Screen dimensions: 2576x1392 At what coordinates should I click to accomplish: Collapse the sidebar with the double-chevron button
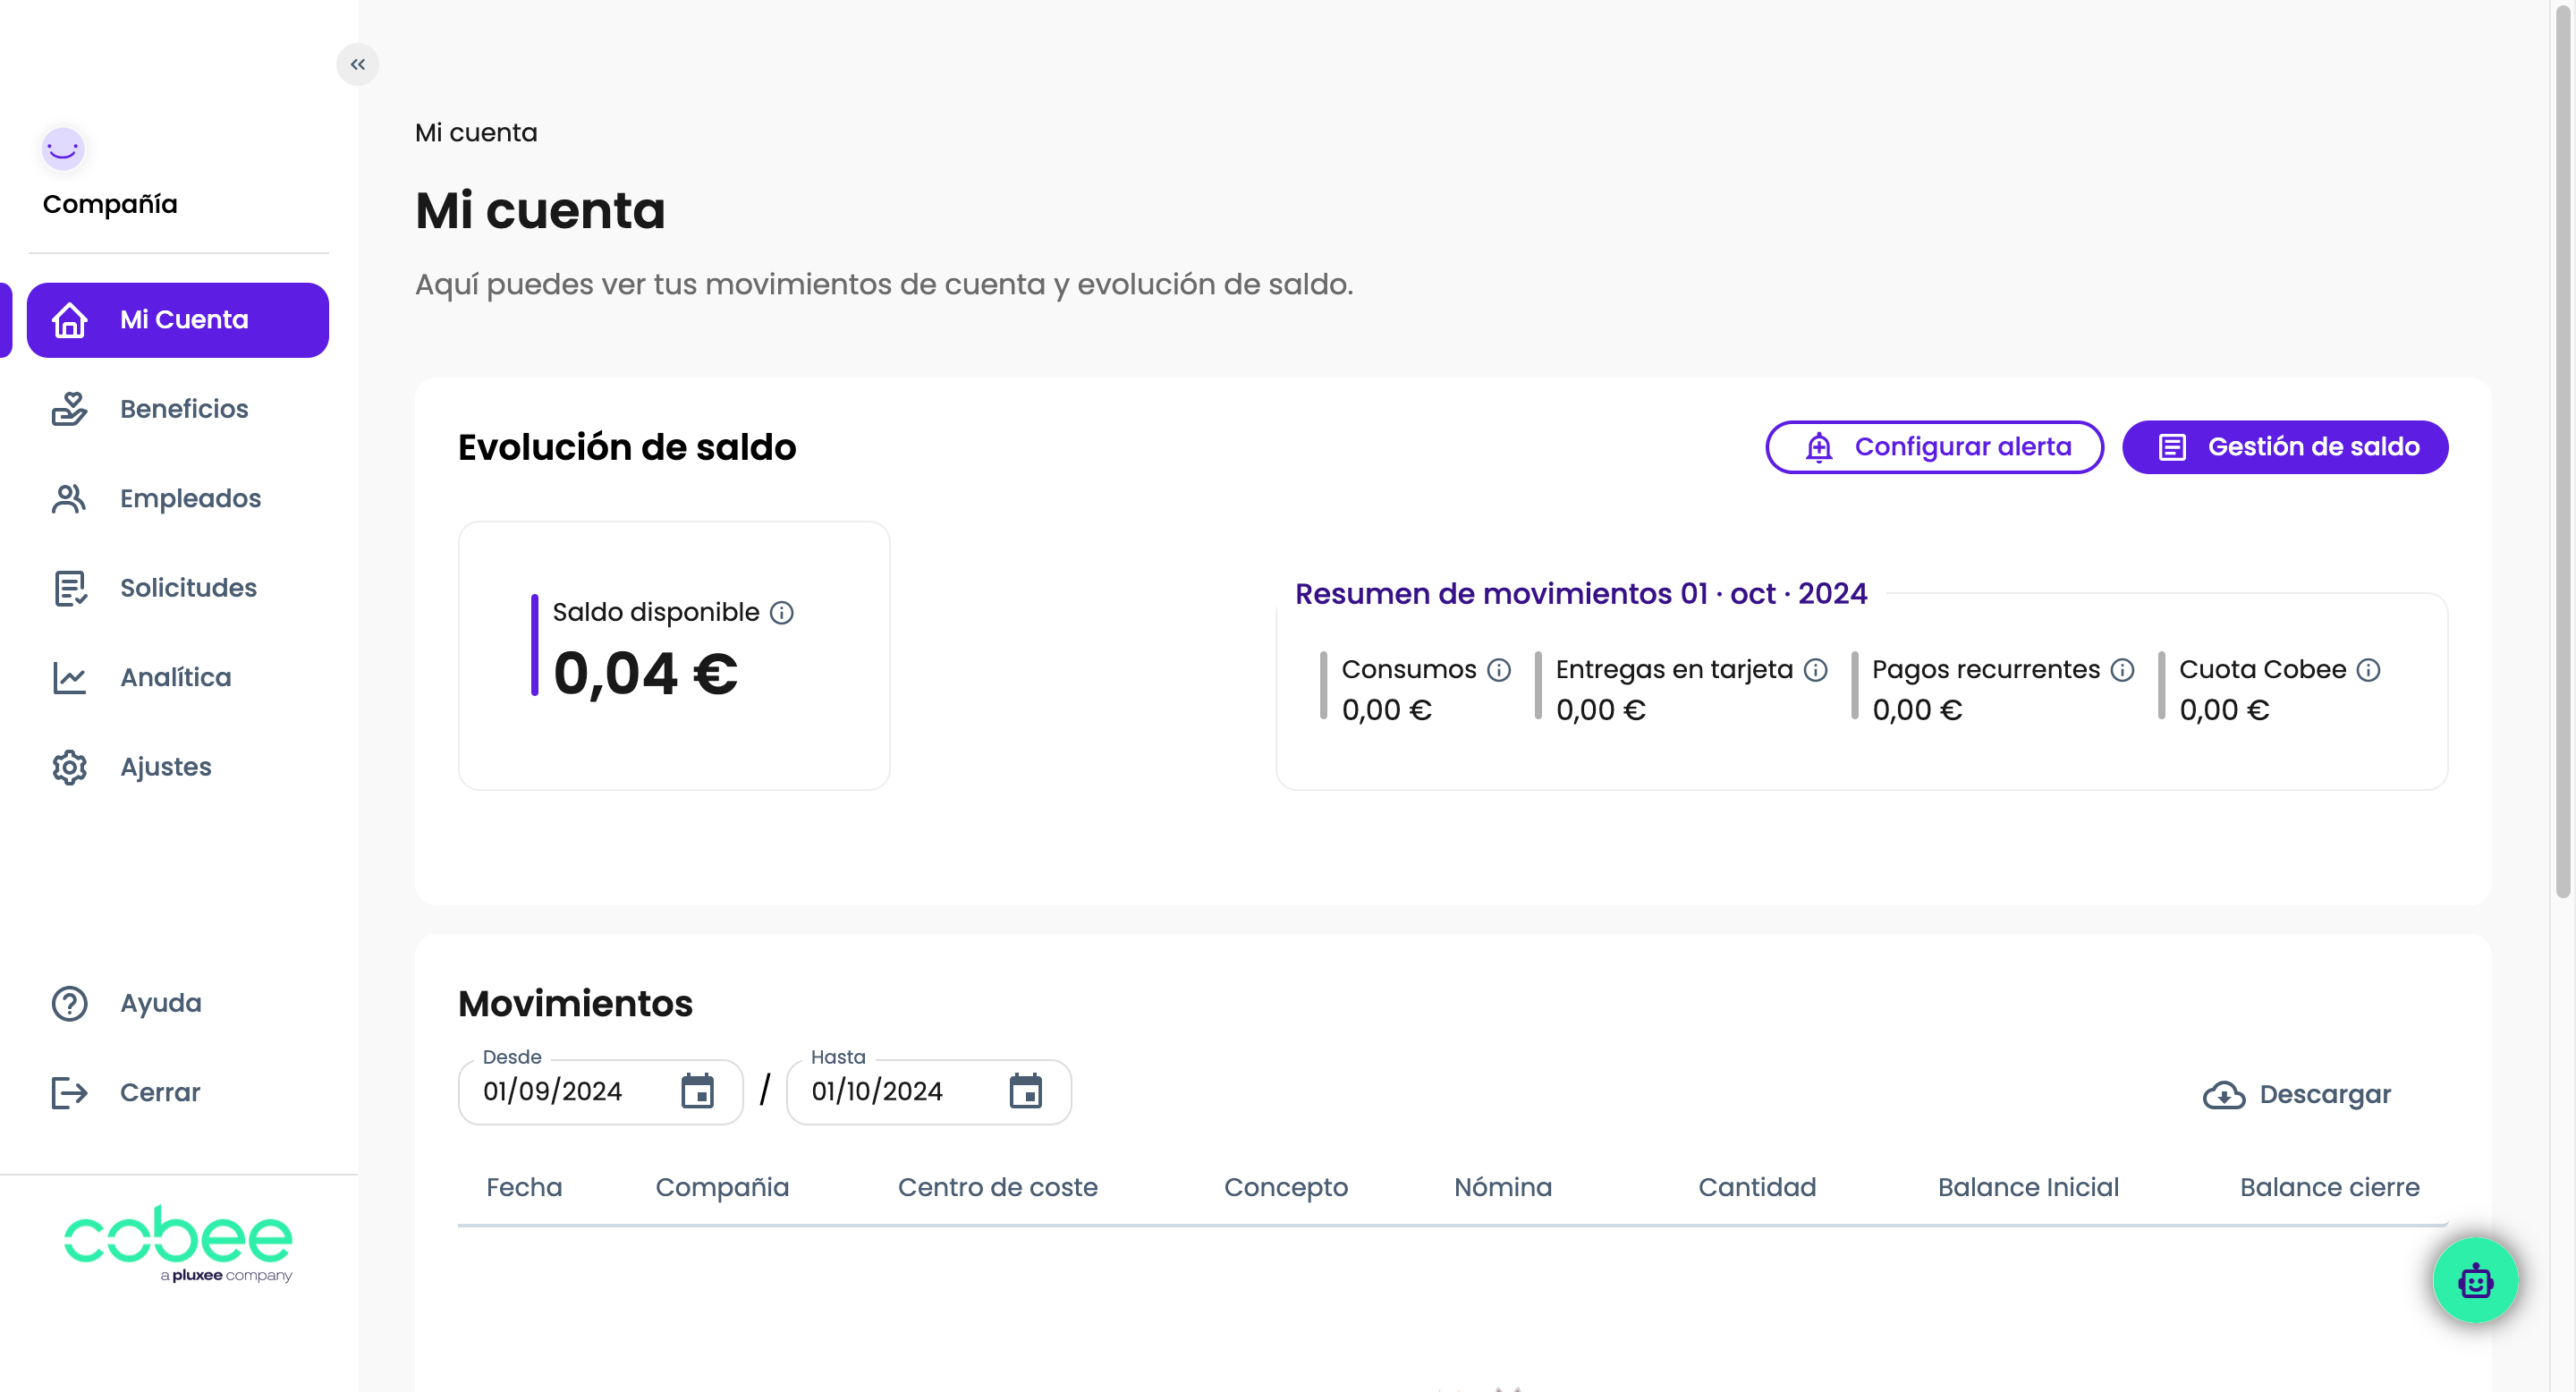[357, 65]
